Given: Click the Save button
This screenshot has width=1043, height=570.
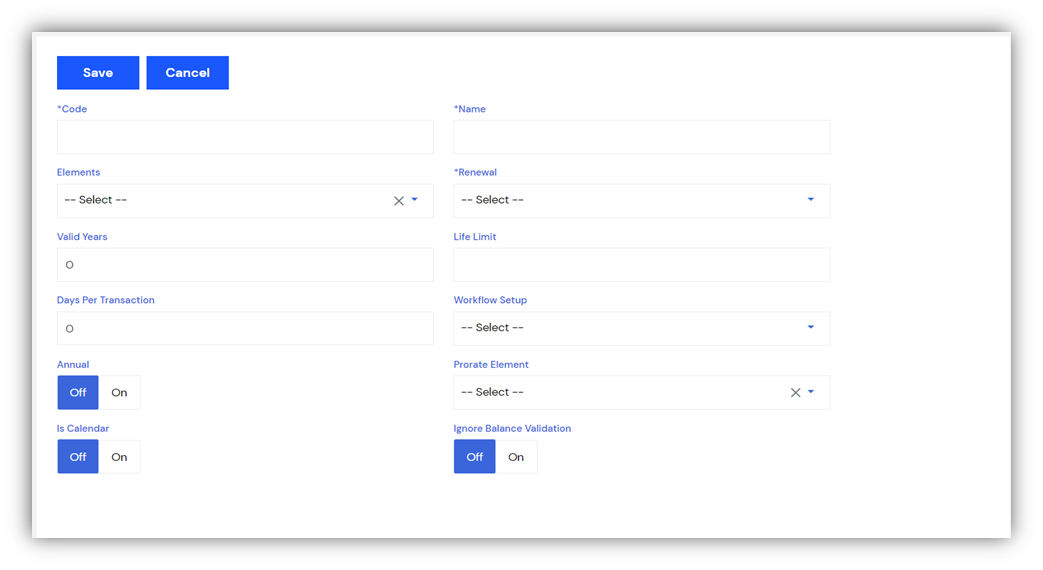Looking at the screenshot, I should click(98, 72).
